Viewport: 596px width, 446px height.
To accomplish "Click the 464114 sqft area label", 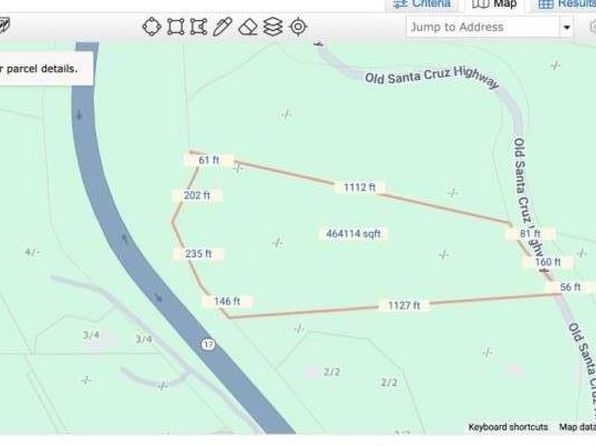I will (x=353, y=233).
